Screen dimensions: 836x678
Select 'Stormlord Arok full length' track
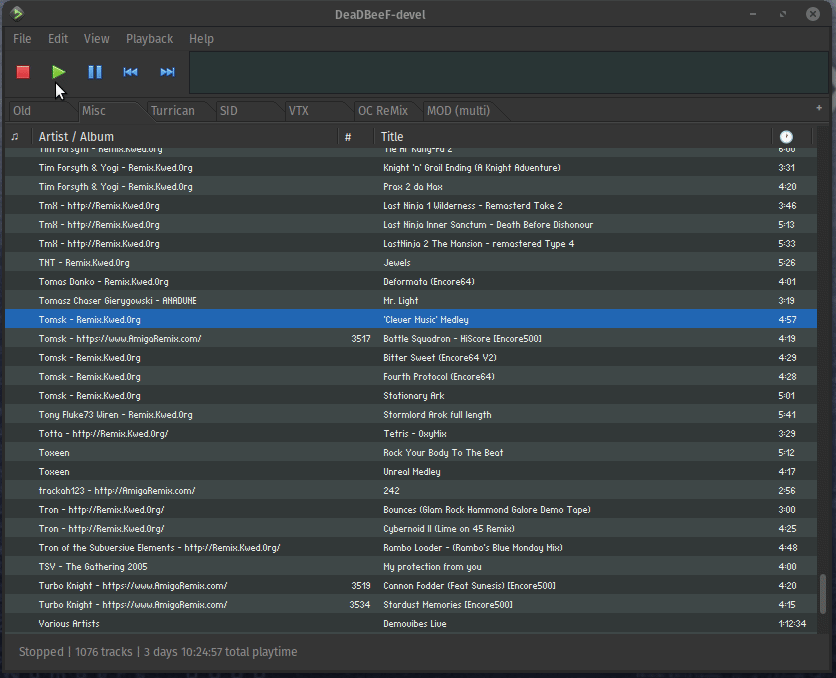coord(411,415)
